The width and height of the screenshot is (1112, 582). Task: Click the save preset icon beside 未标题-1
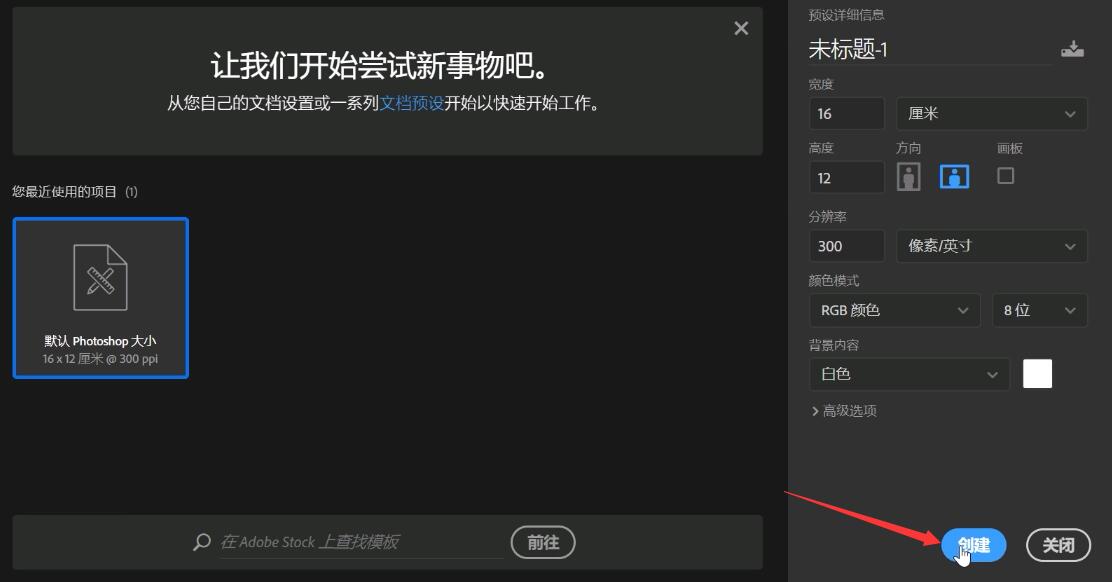pyautogui.click(x=1072, y=49)
